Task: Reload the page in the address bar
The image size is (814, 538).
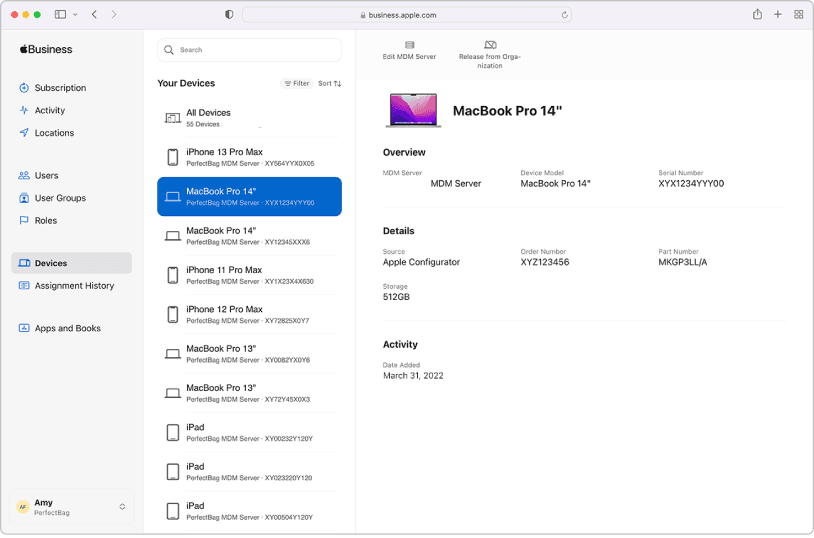Action: [x=565, y=15]
